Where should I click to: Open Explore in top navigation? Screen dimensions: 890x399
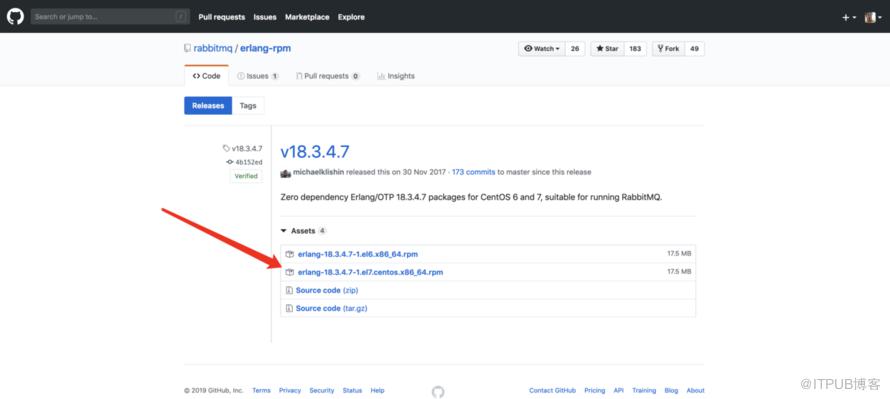(351, 17)
